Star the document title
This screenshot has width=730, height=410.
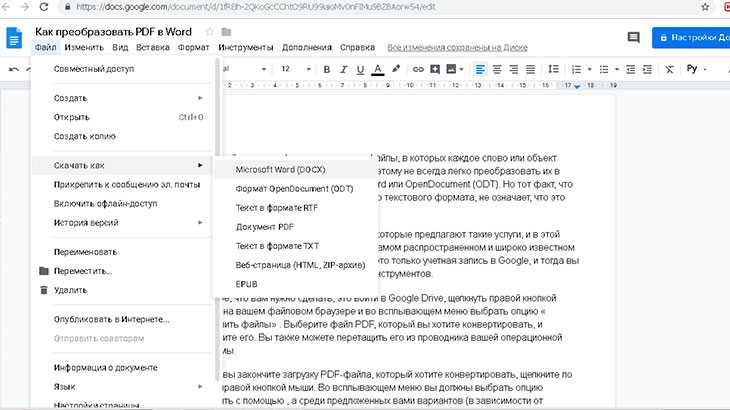[x=210, y=32]
